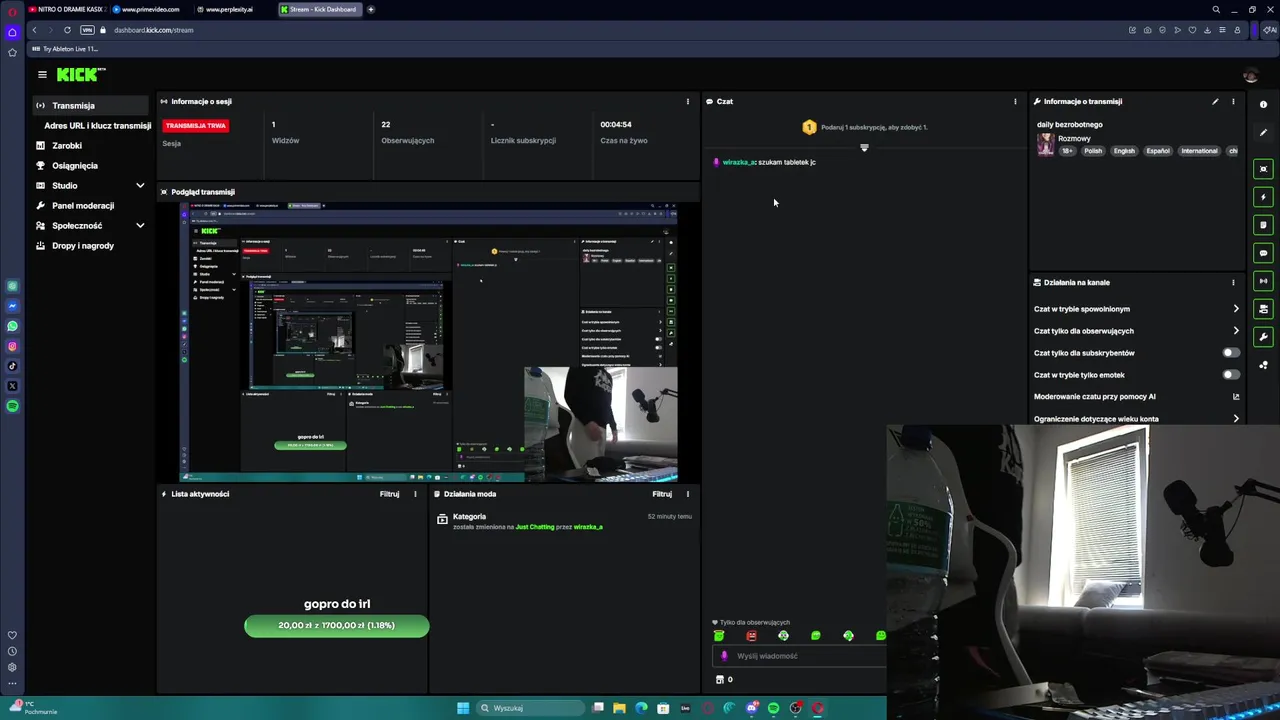This screenshot has width=1280, height=720.
Task: Click the chat shop icon with count 0
Action: coord(720,680)
